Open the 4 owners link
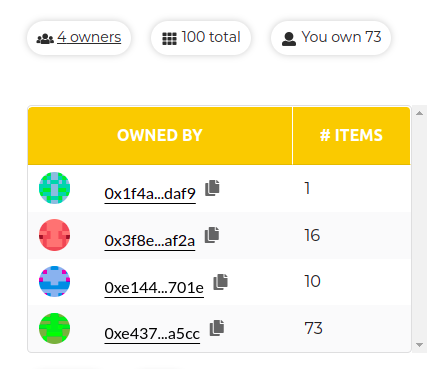The height and width of the screenshot is (369, 446). coord(89,37)
